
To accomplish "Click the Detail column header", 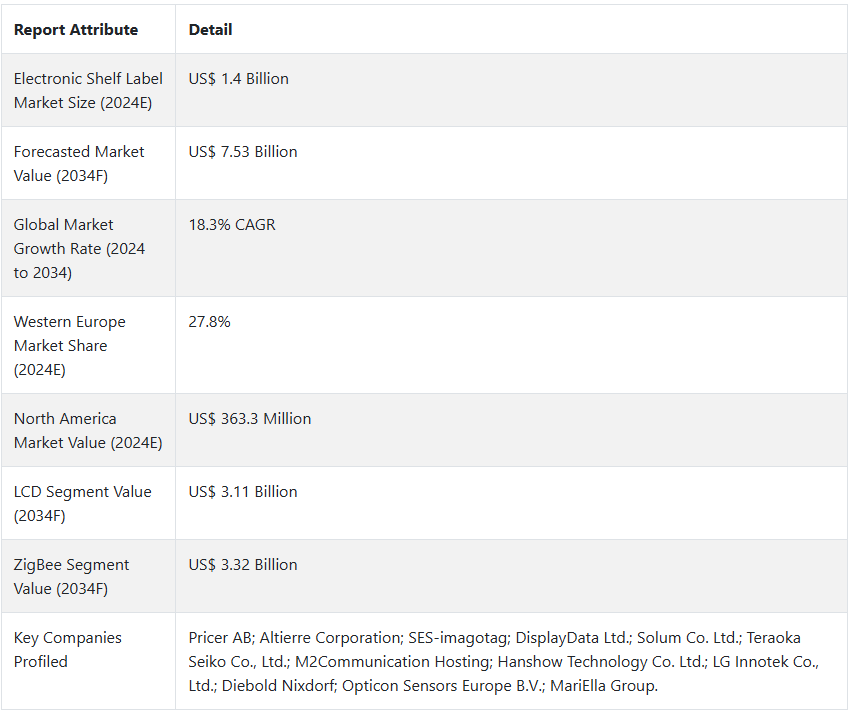I will click(x=210, y=30).
